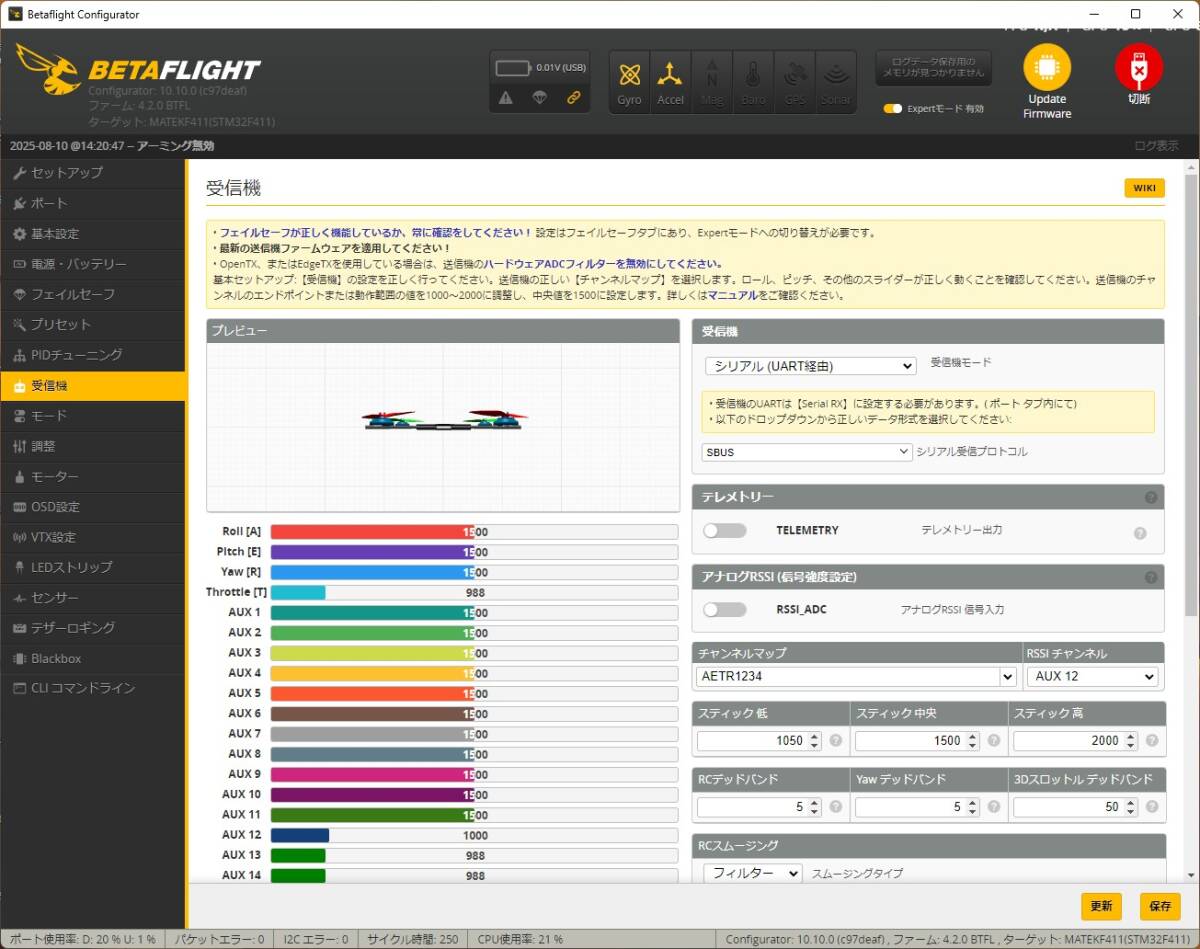Open the フェイルセーフ tab

pos(93,294)
